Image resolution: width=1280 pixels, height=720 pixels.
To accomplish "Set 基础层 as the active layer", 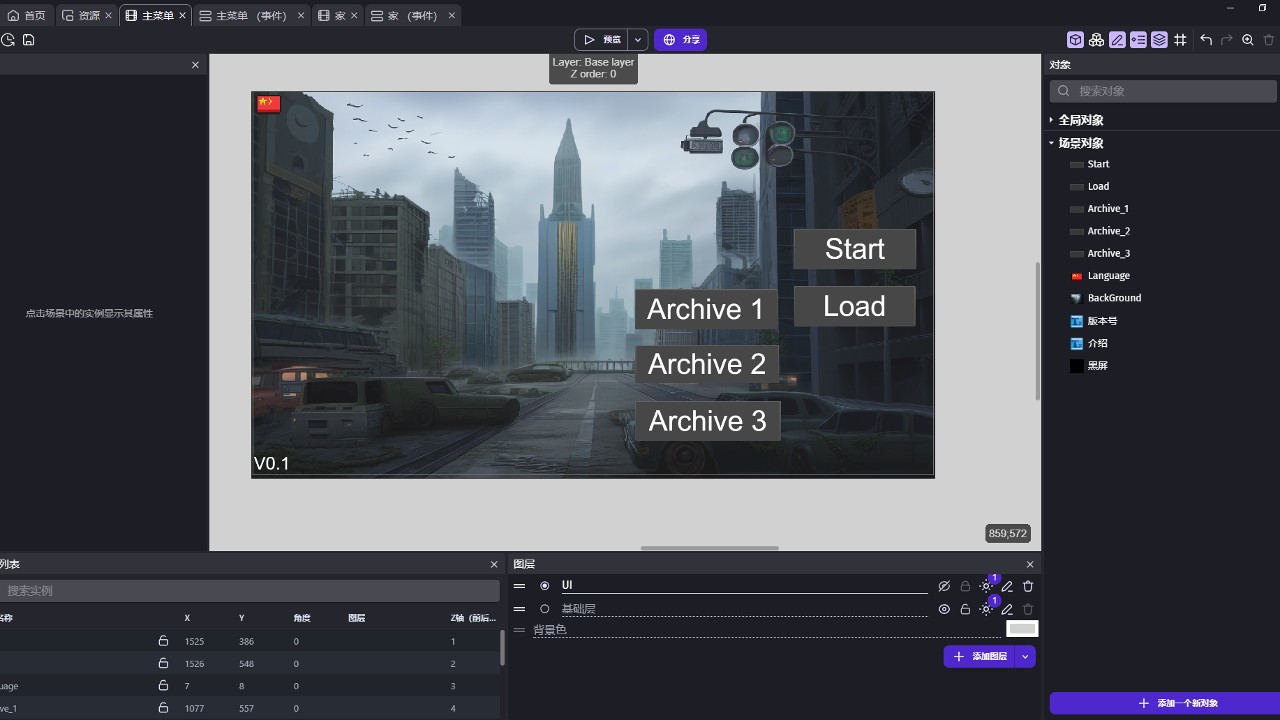I will click(x=545, y=608).
